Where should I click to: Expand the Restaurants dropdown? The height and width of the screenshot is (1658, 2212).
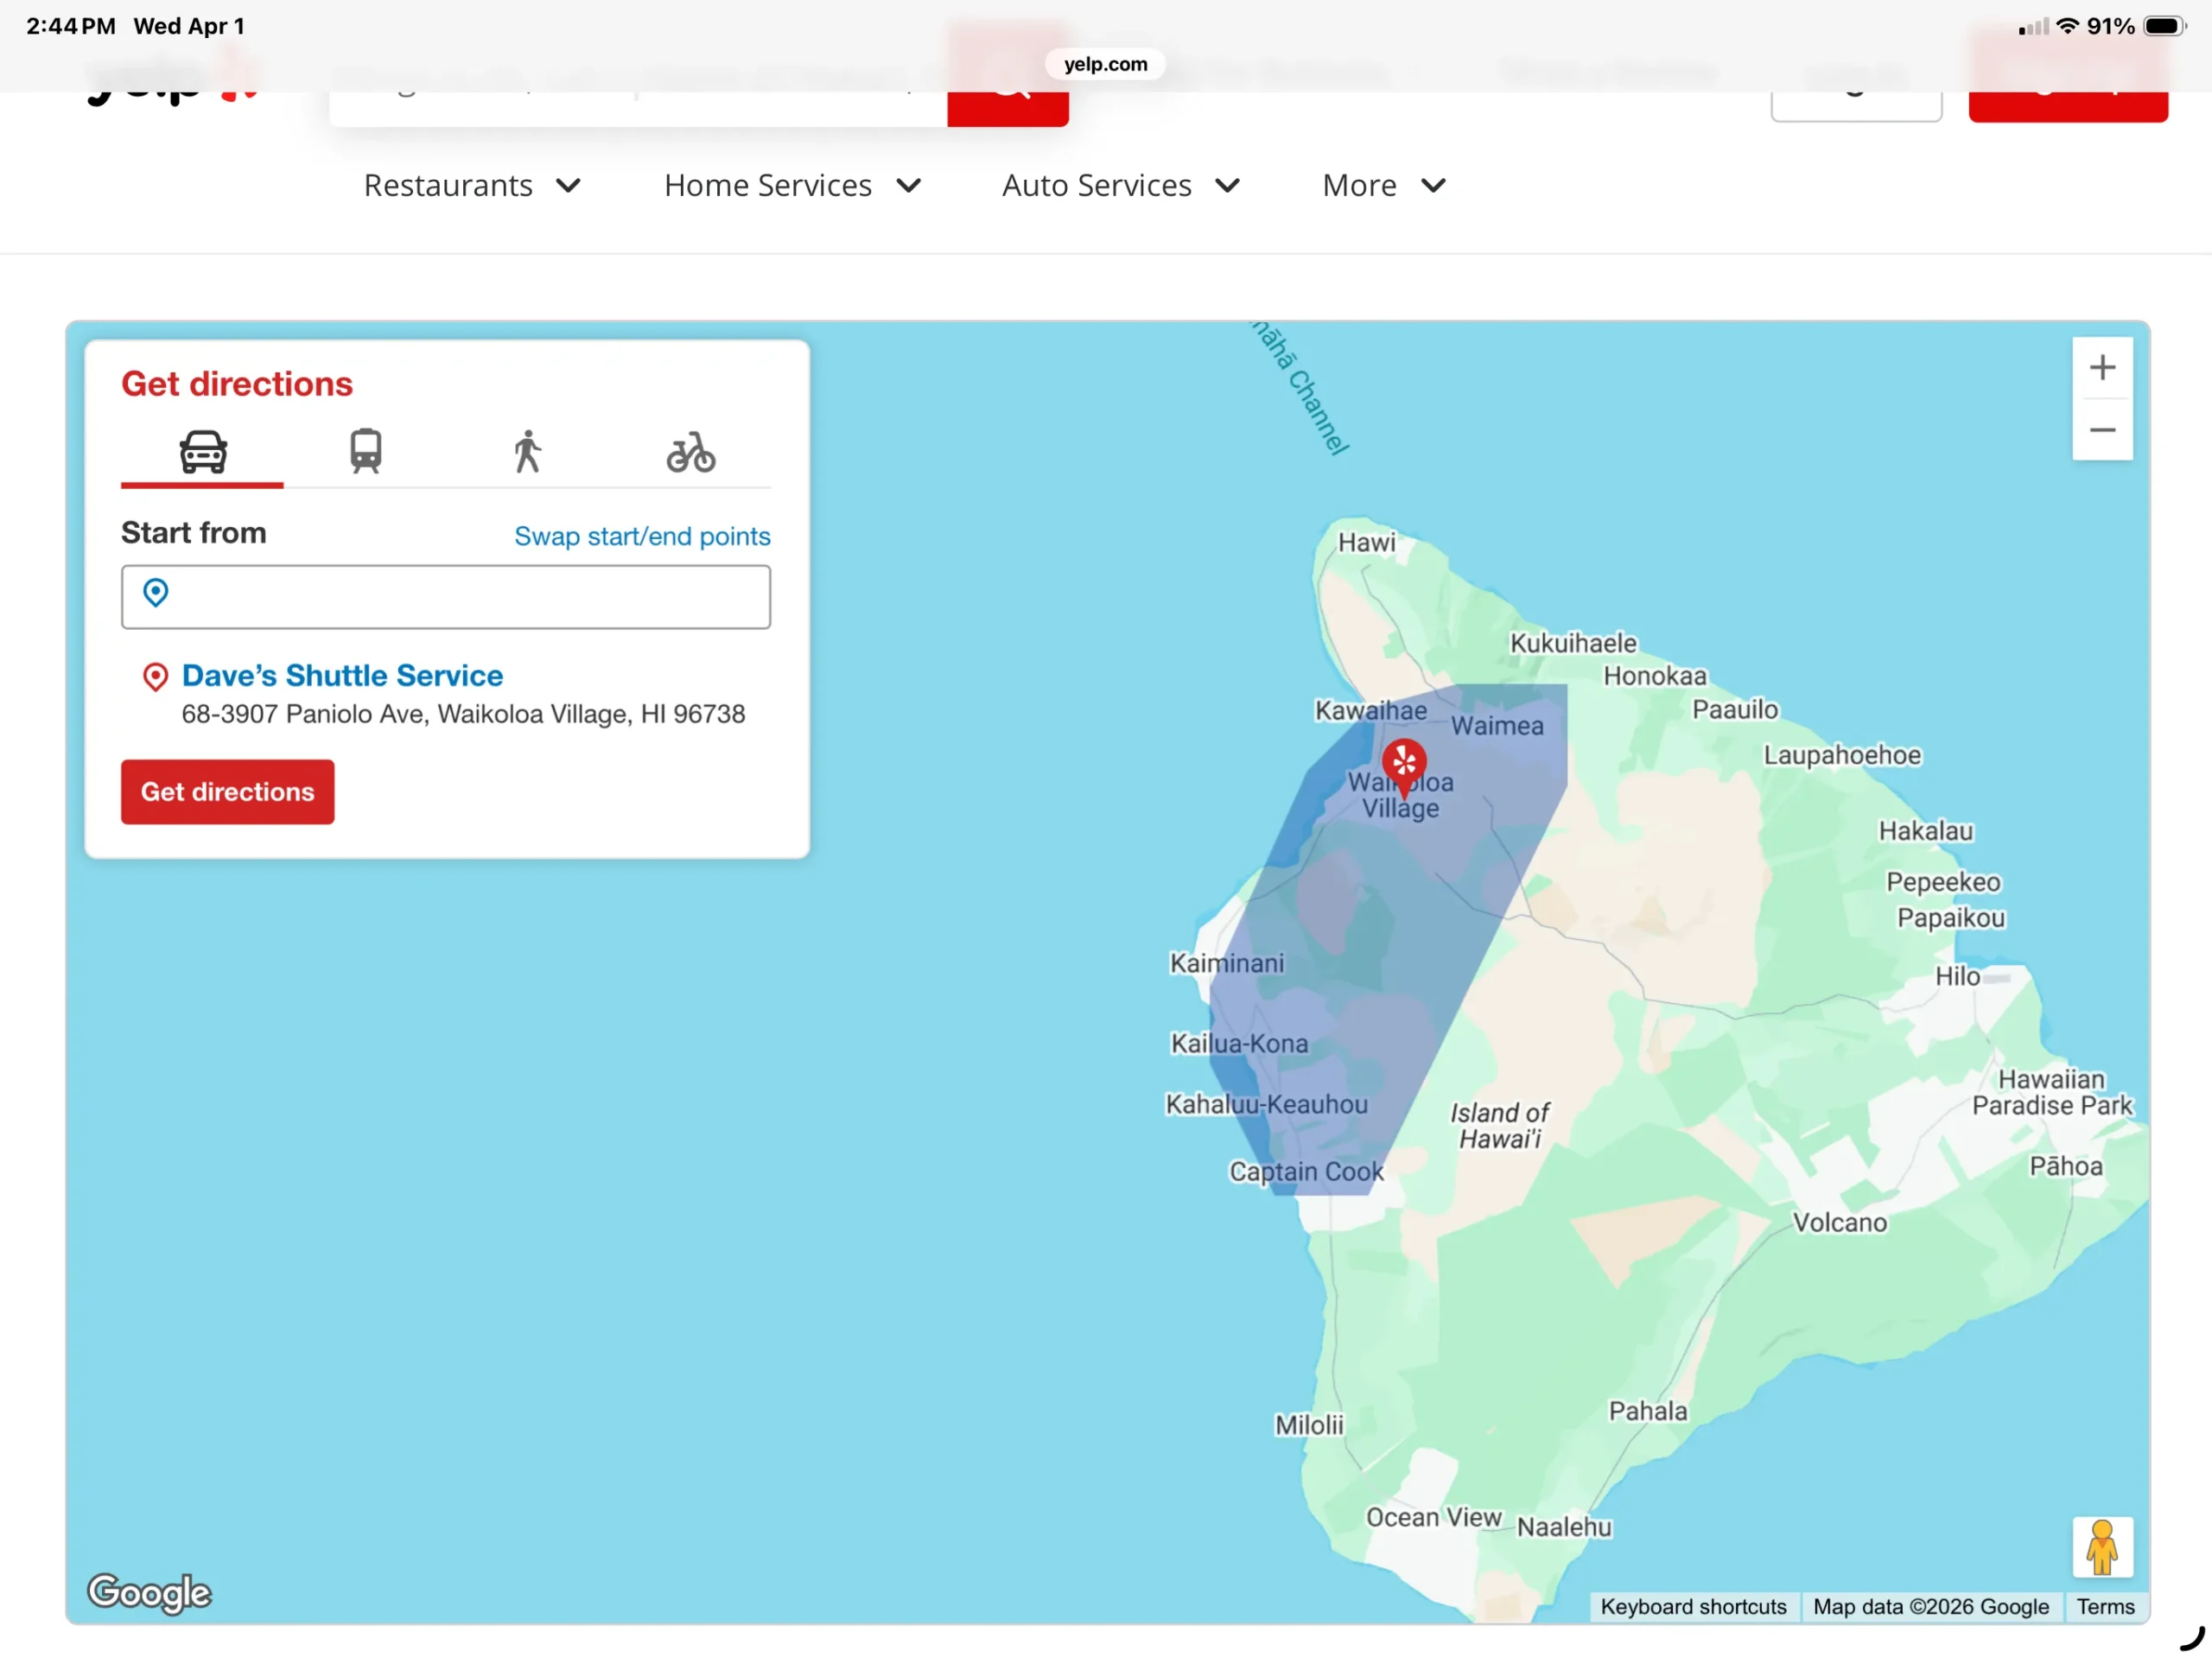point(472,186)
